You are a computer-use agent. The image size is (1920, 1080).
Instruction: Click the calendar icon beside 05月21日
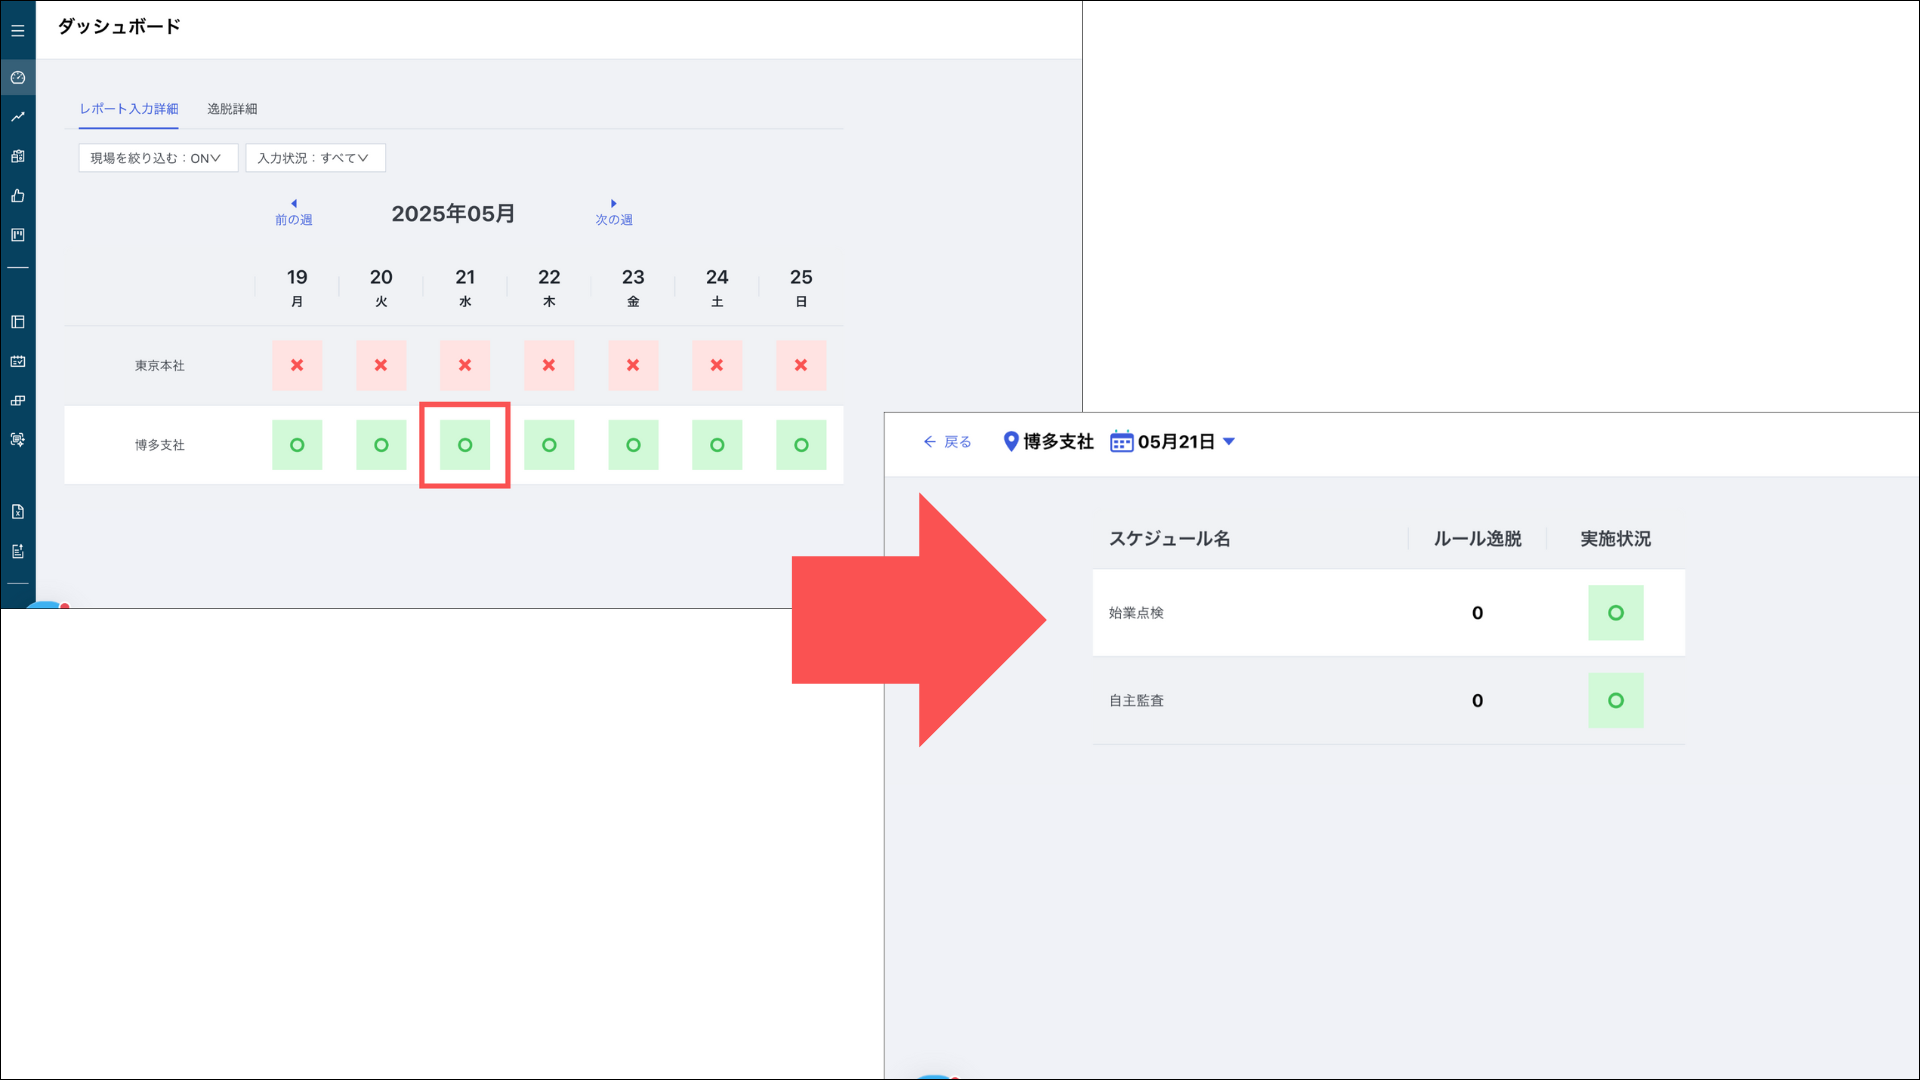coord(1121,442)
